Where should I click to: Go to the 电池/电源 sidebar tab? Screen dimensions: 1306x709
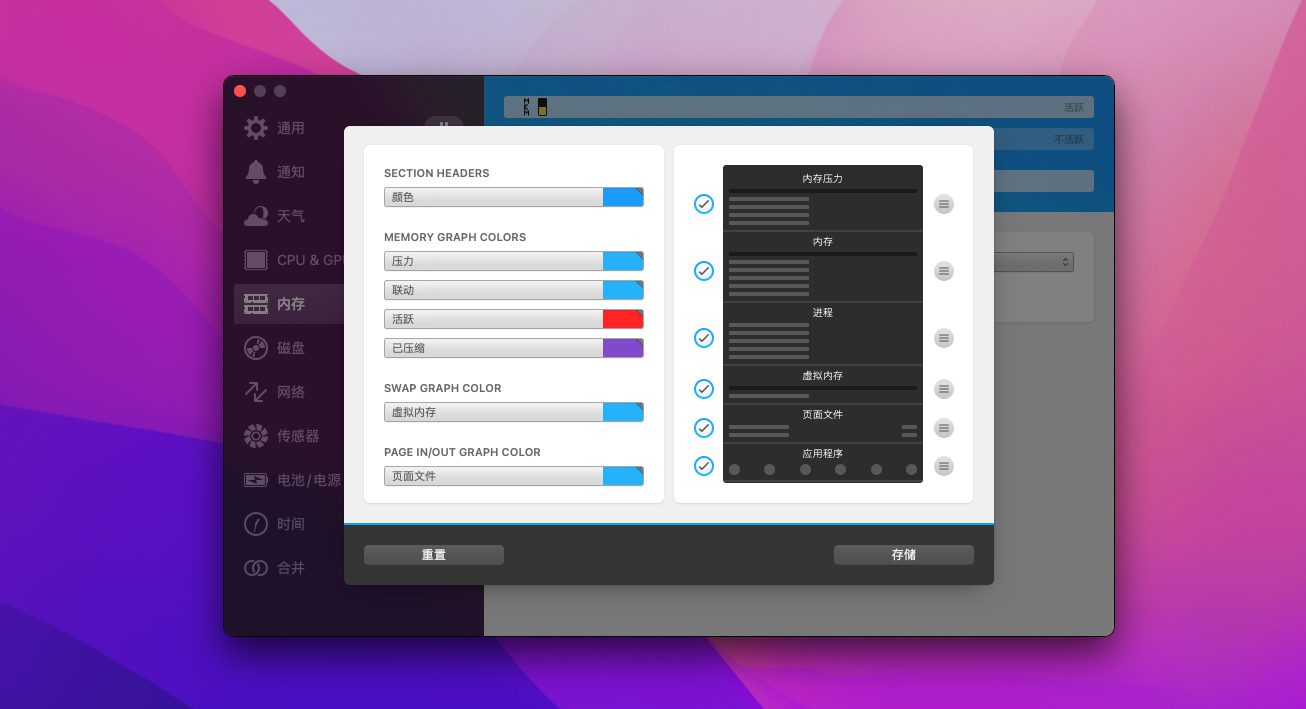coord(308,480)
